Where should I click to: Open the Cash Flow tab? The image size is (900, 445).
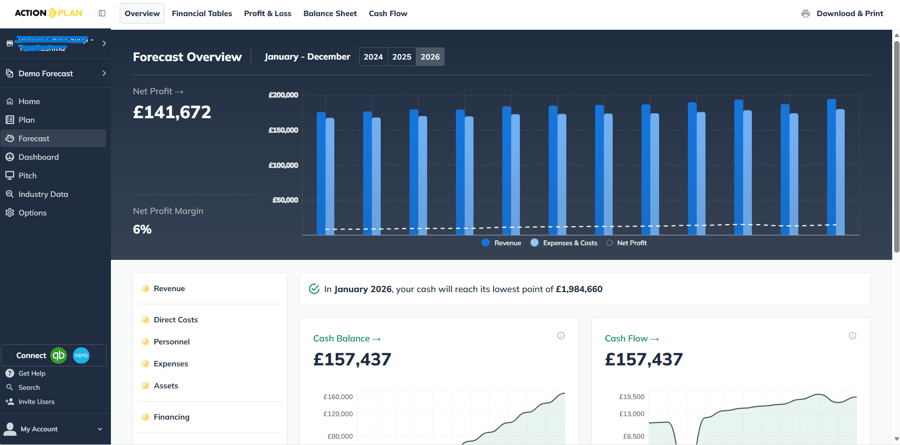(x=388, y=13)
